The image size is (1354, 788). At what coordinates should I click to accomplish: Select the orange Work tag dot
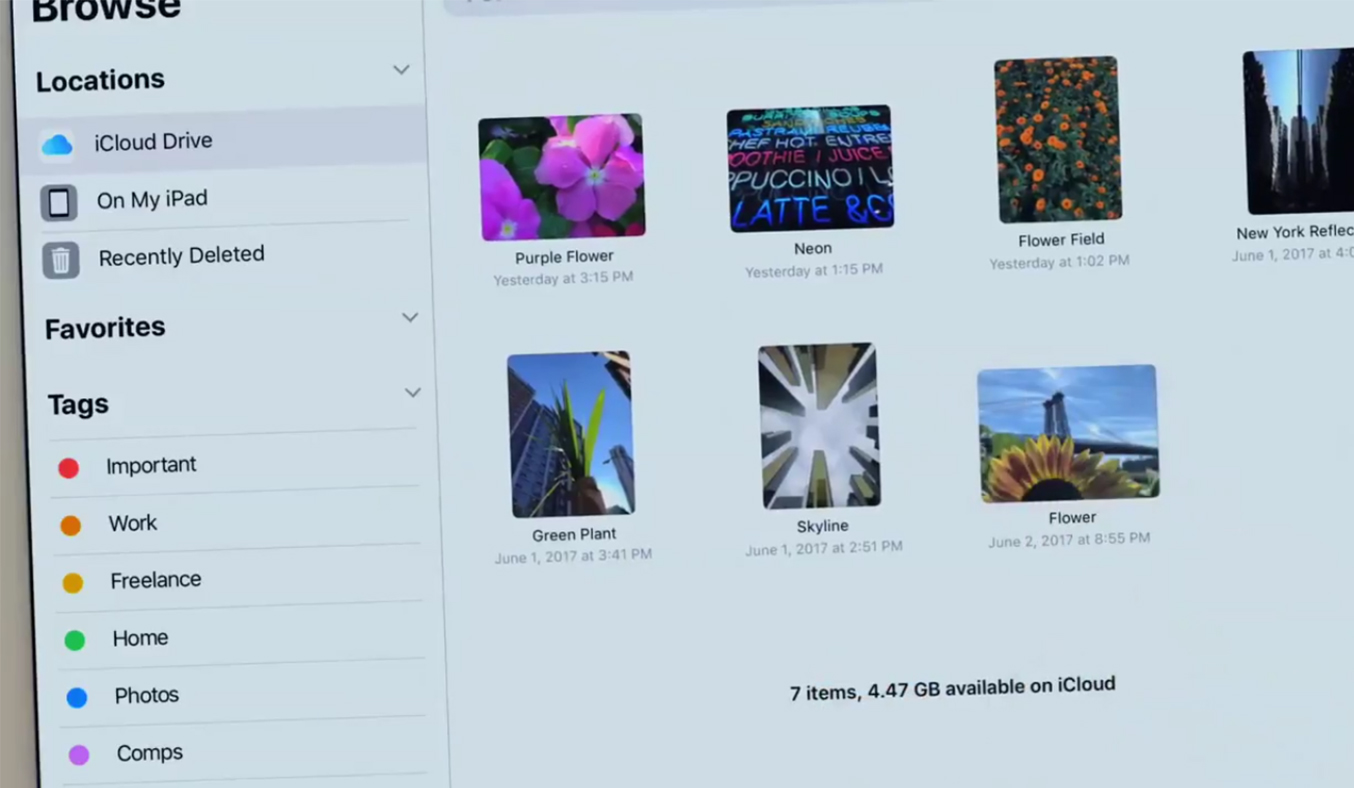pos(70,526)
